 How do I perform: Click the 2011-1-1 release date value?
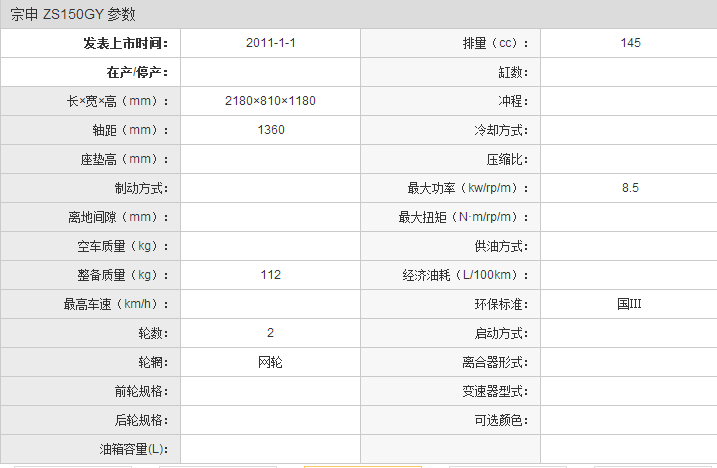271,43
